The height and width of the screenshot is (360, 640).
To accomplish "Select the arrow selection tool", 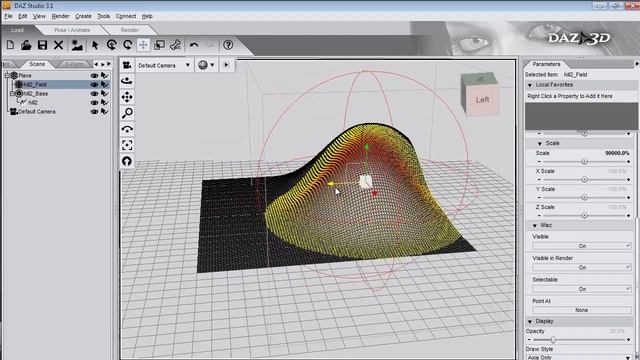I will [x=95, y=45].
